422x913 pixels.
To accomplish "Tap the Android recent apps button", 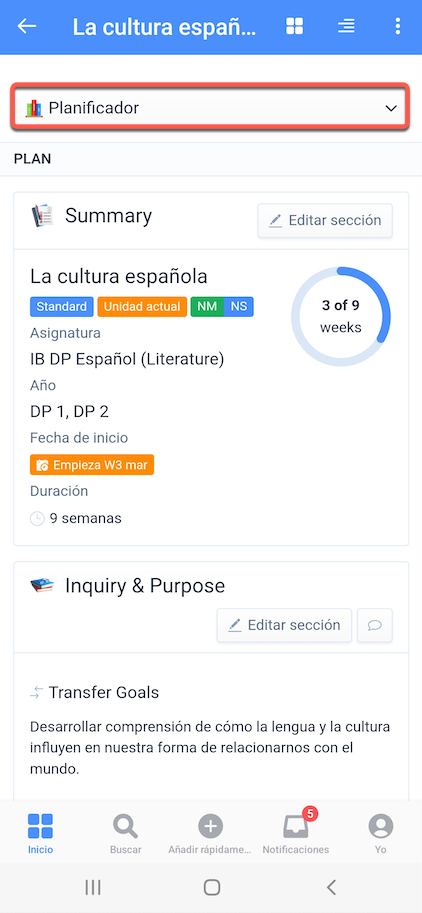I will point(93,887).
